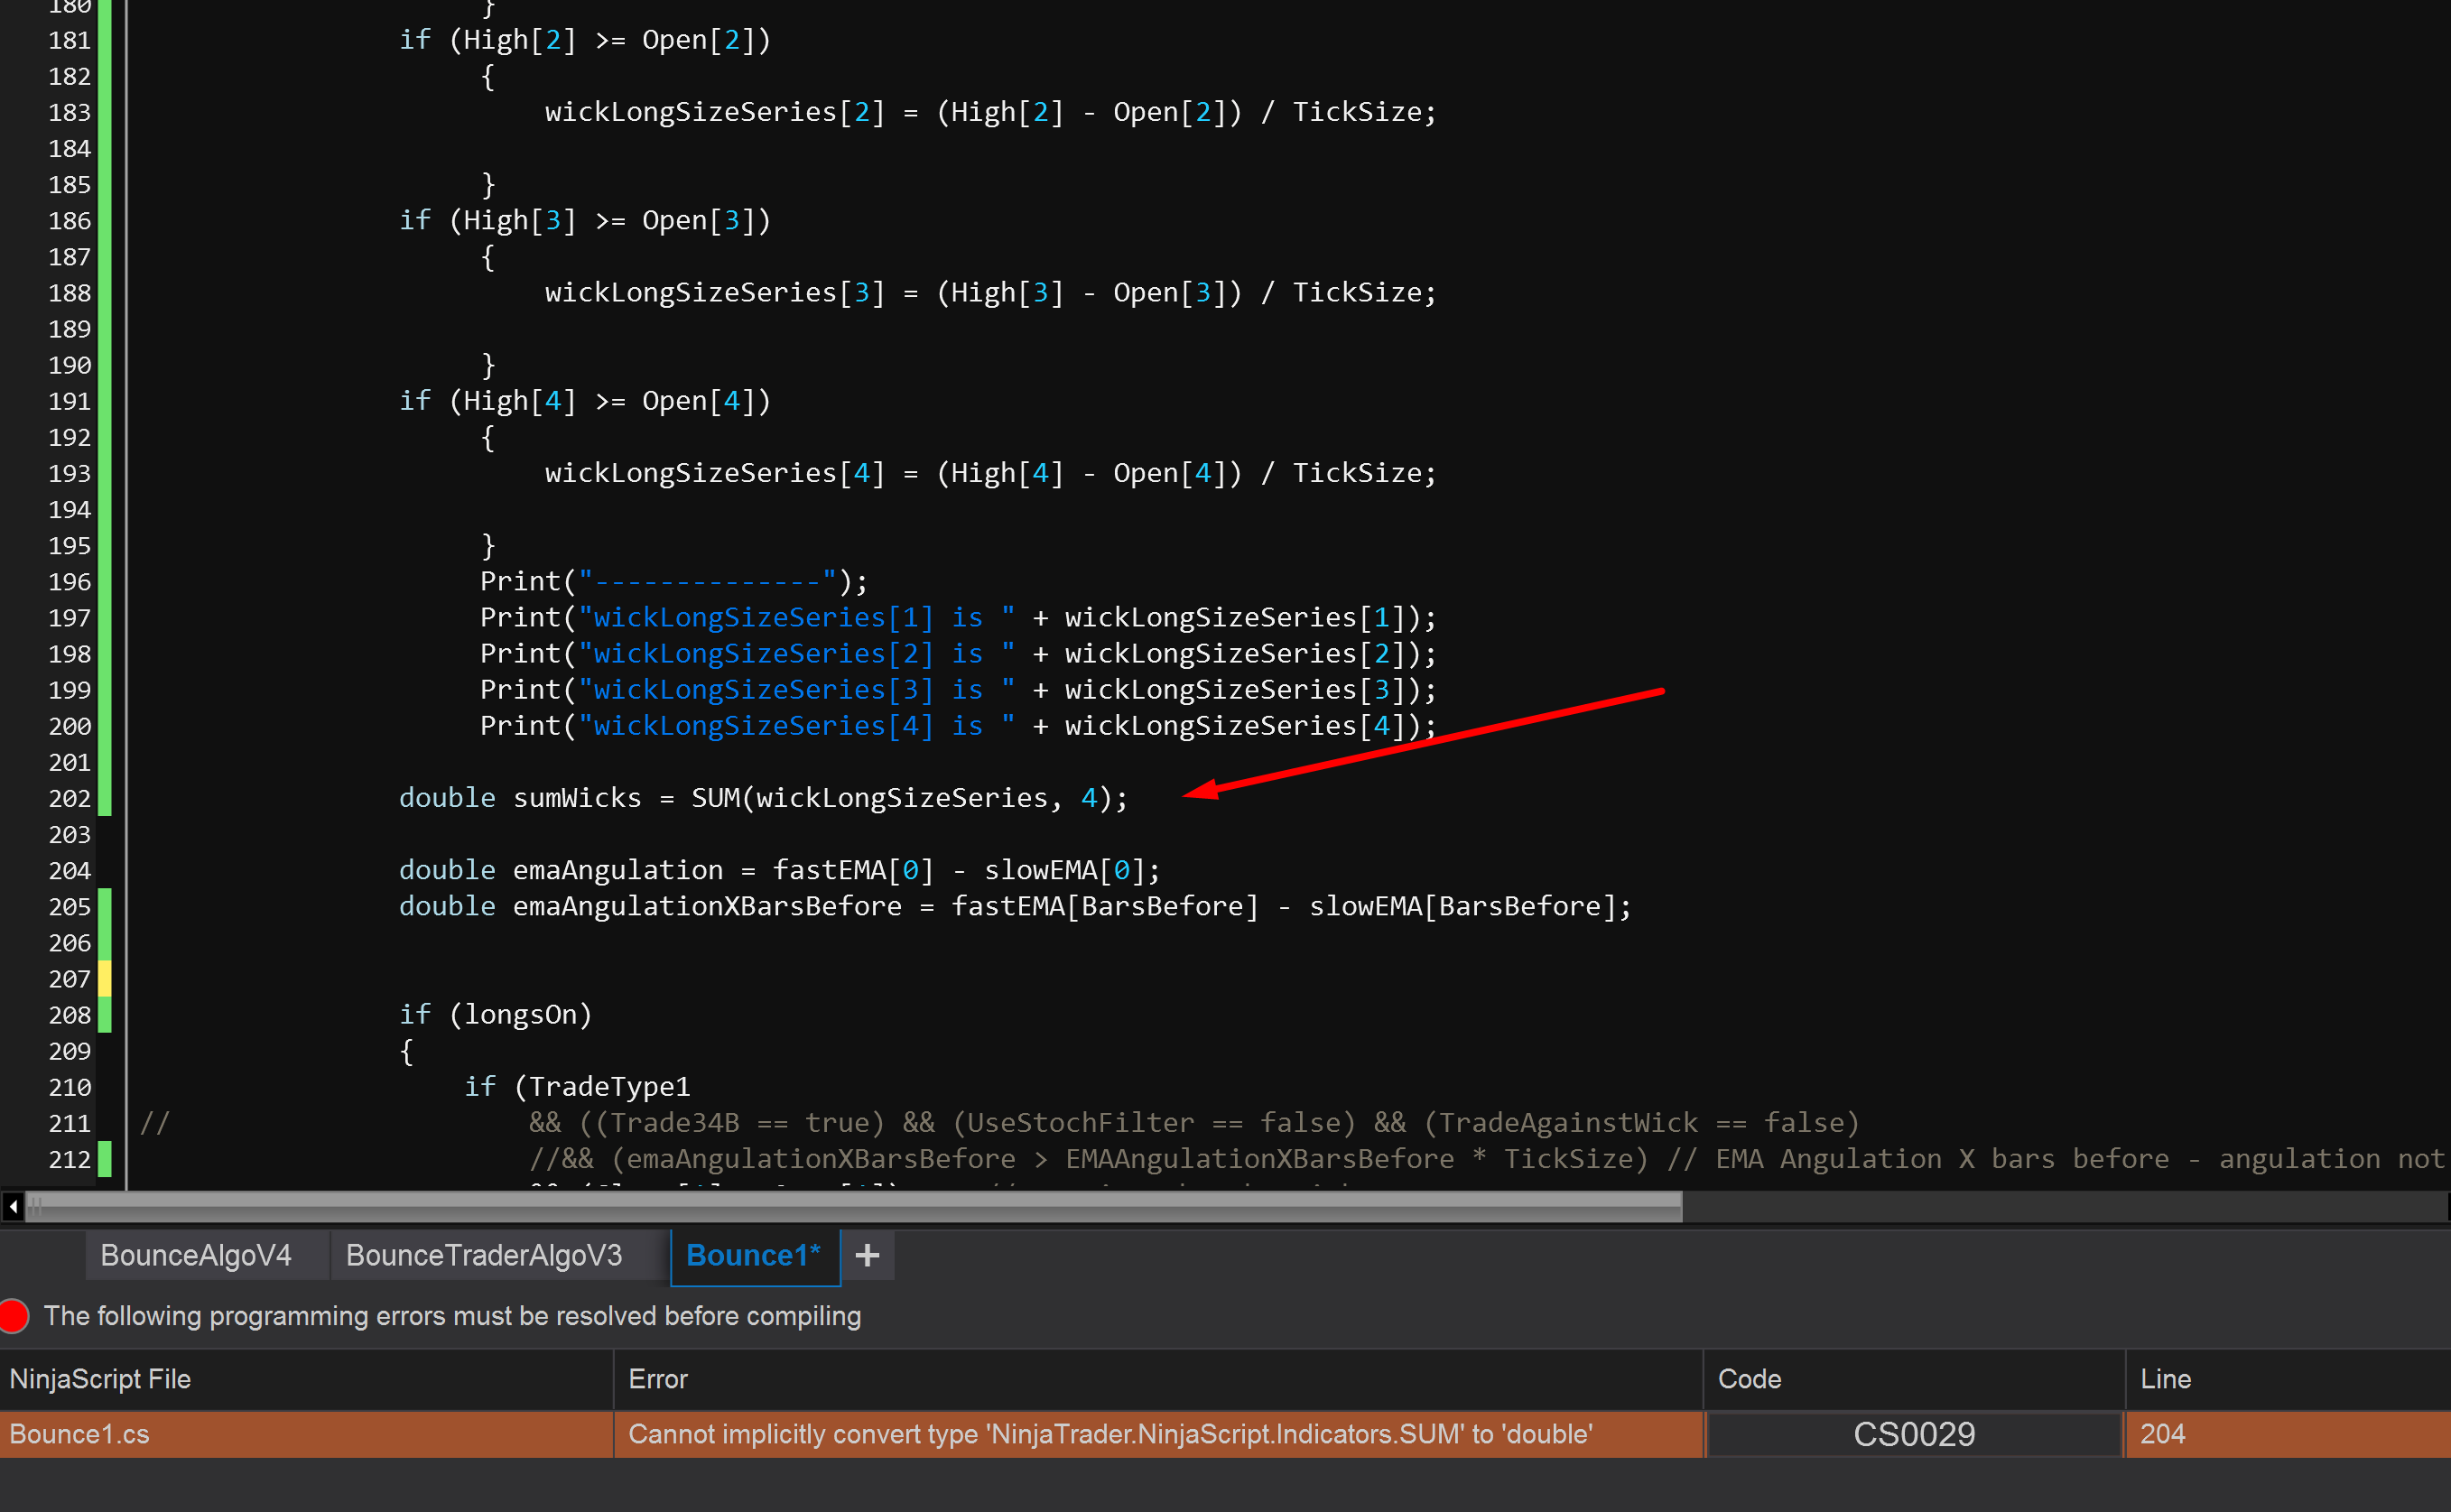Click line number 207 in the gutter
The image size is (2451, 1512).
[x=69, y=979]
